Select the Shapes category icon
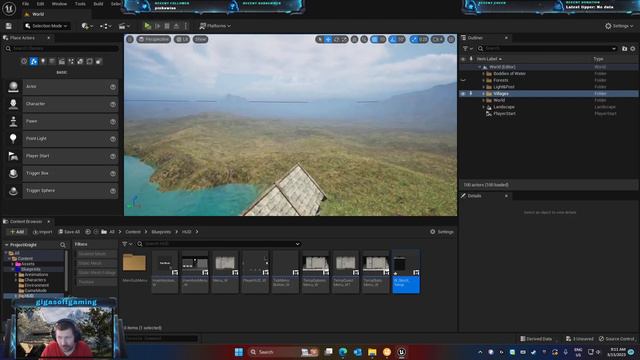 pos(52,61)
